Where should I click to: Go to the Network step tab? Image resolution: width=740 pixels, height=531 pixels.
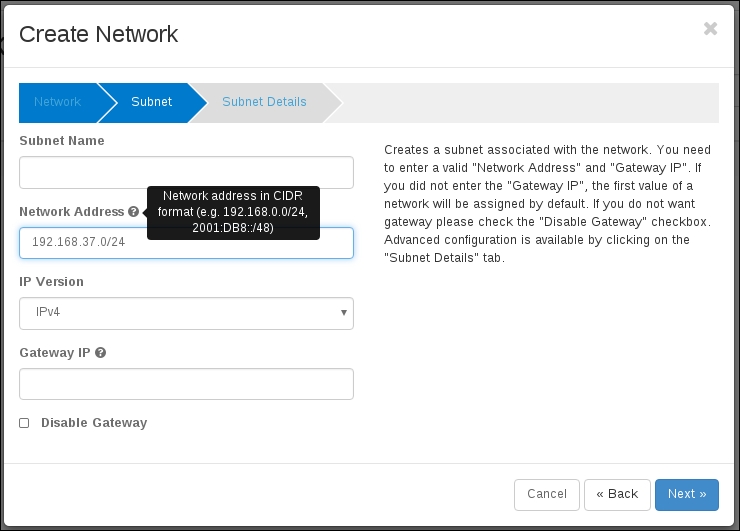[57, 102]
